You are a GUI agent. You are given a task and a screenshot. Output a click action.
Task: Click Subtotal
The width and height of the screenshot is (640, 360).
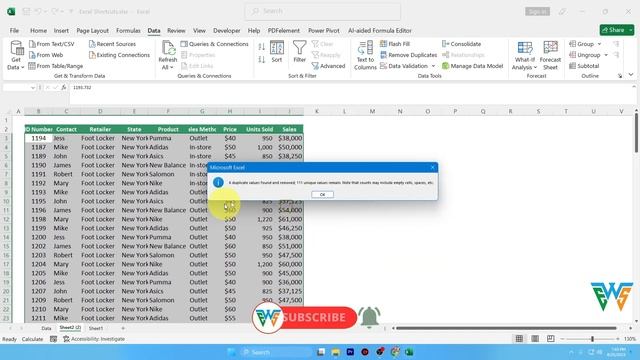tap(584, 66)
